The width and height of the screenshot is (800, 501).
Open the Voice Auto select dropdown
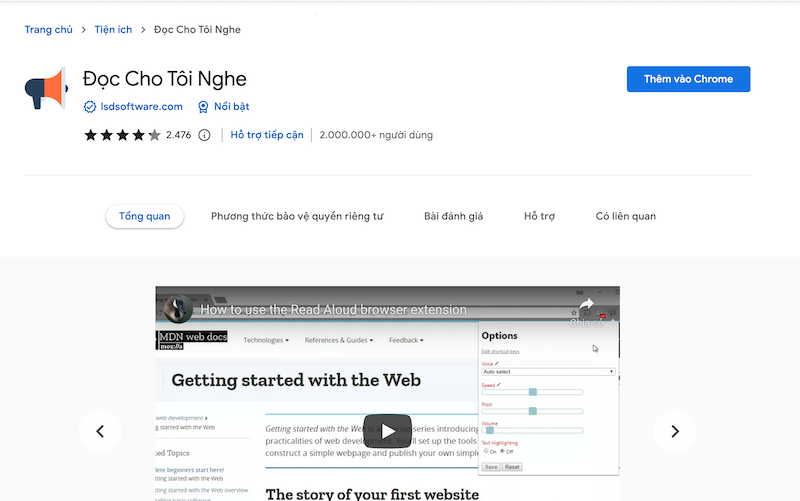click(547, 371)
